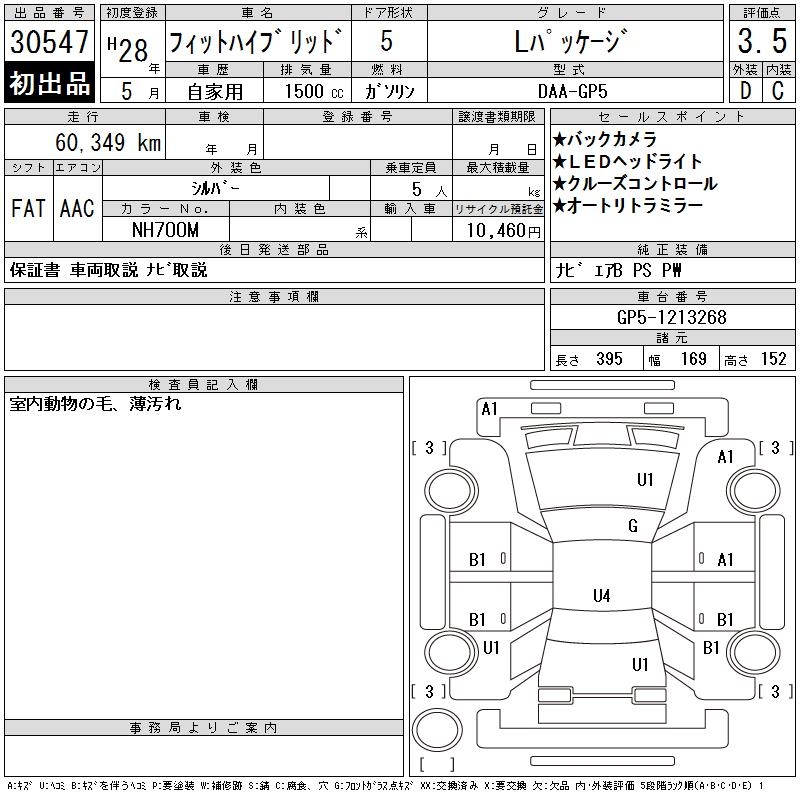This screenshot has height=800, width=800.
Task: Click the [3] tire rating near rear-left wheel
Action: click(429, 692)
